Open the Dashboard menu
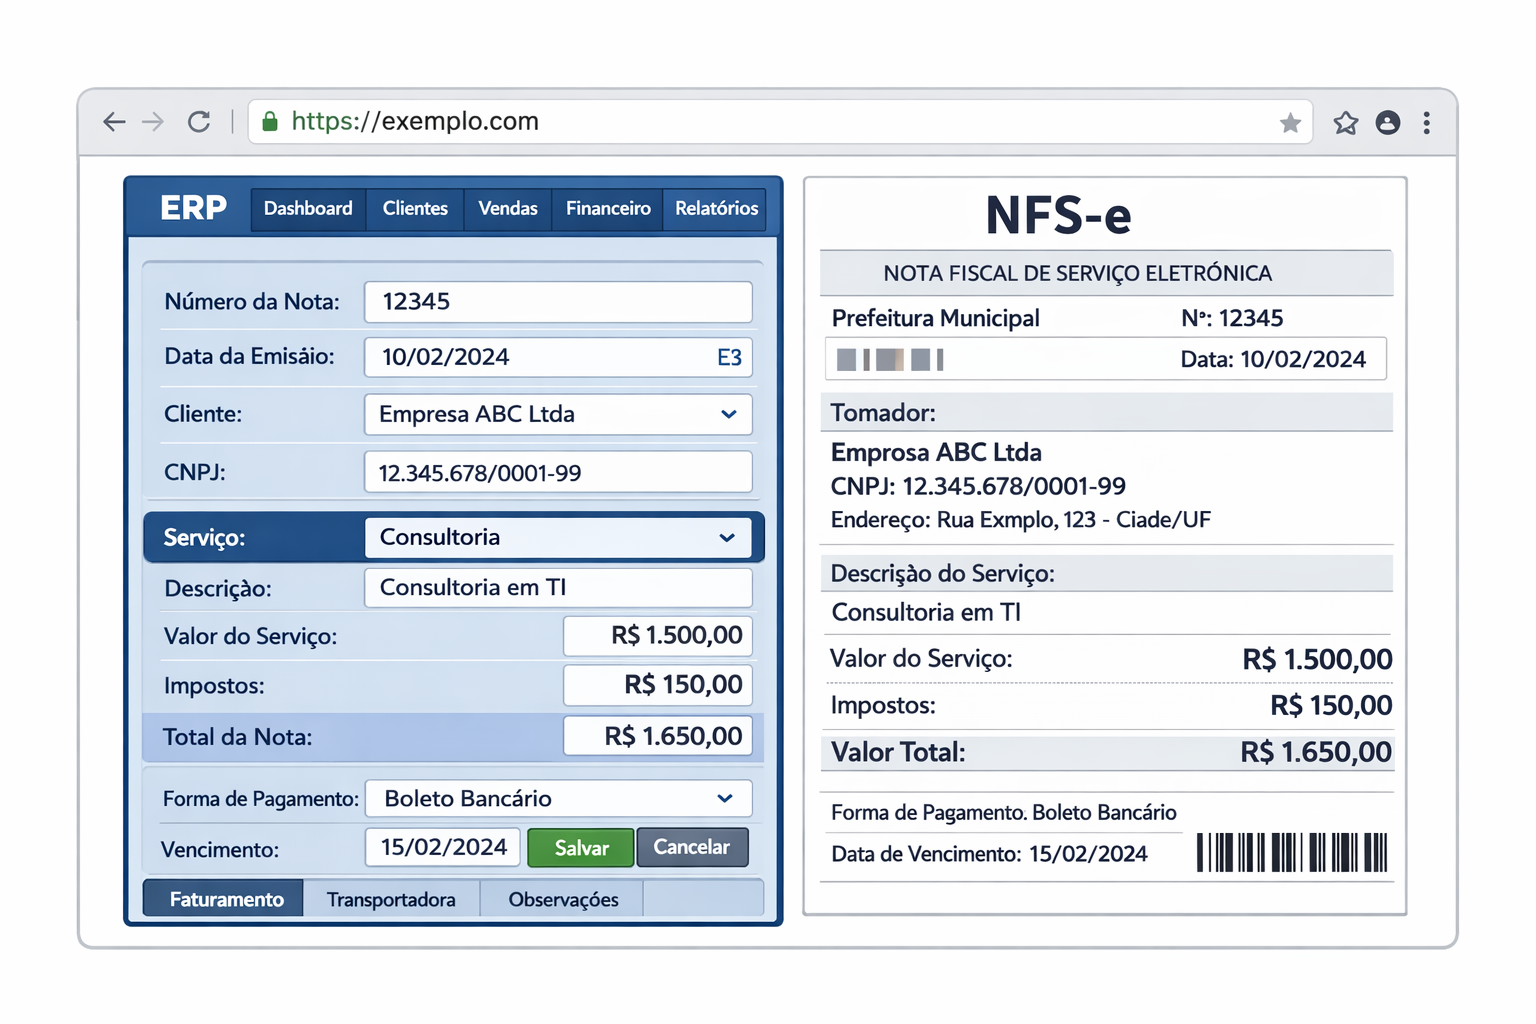Image resolution: width=1536 pixels, height=1024 pixels. [x=308, y=209]
